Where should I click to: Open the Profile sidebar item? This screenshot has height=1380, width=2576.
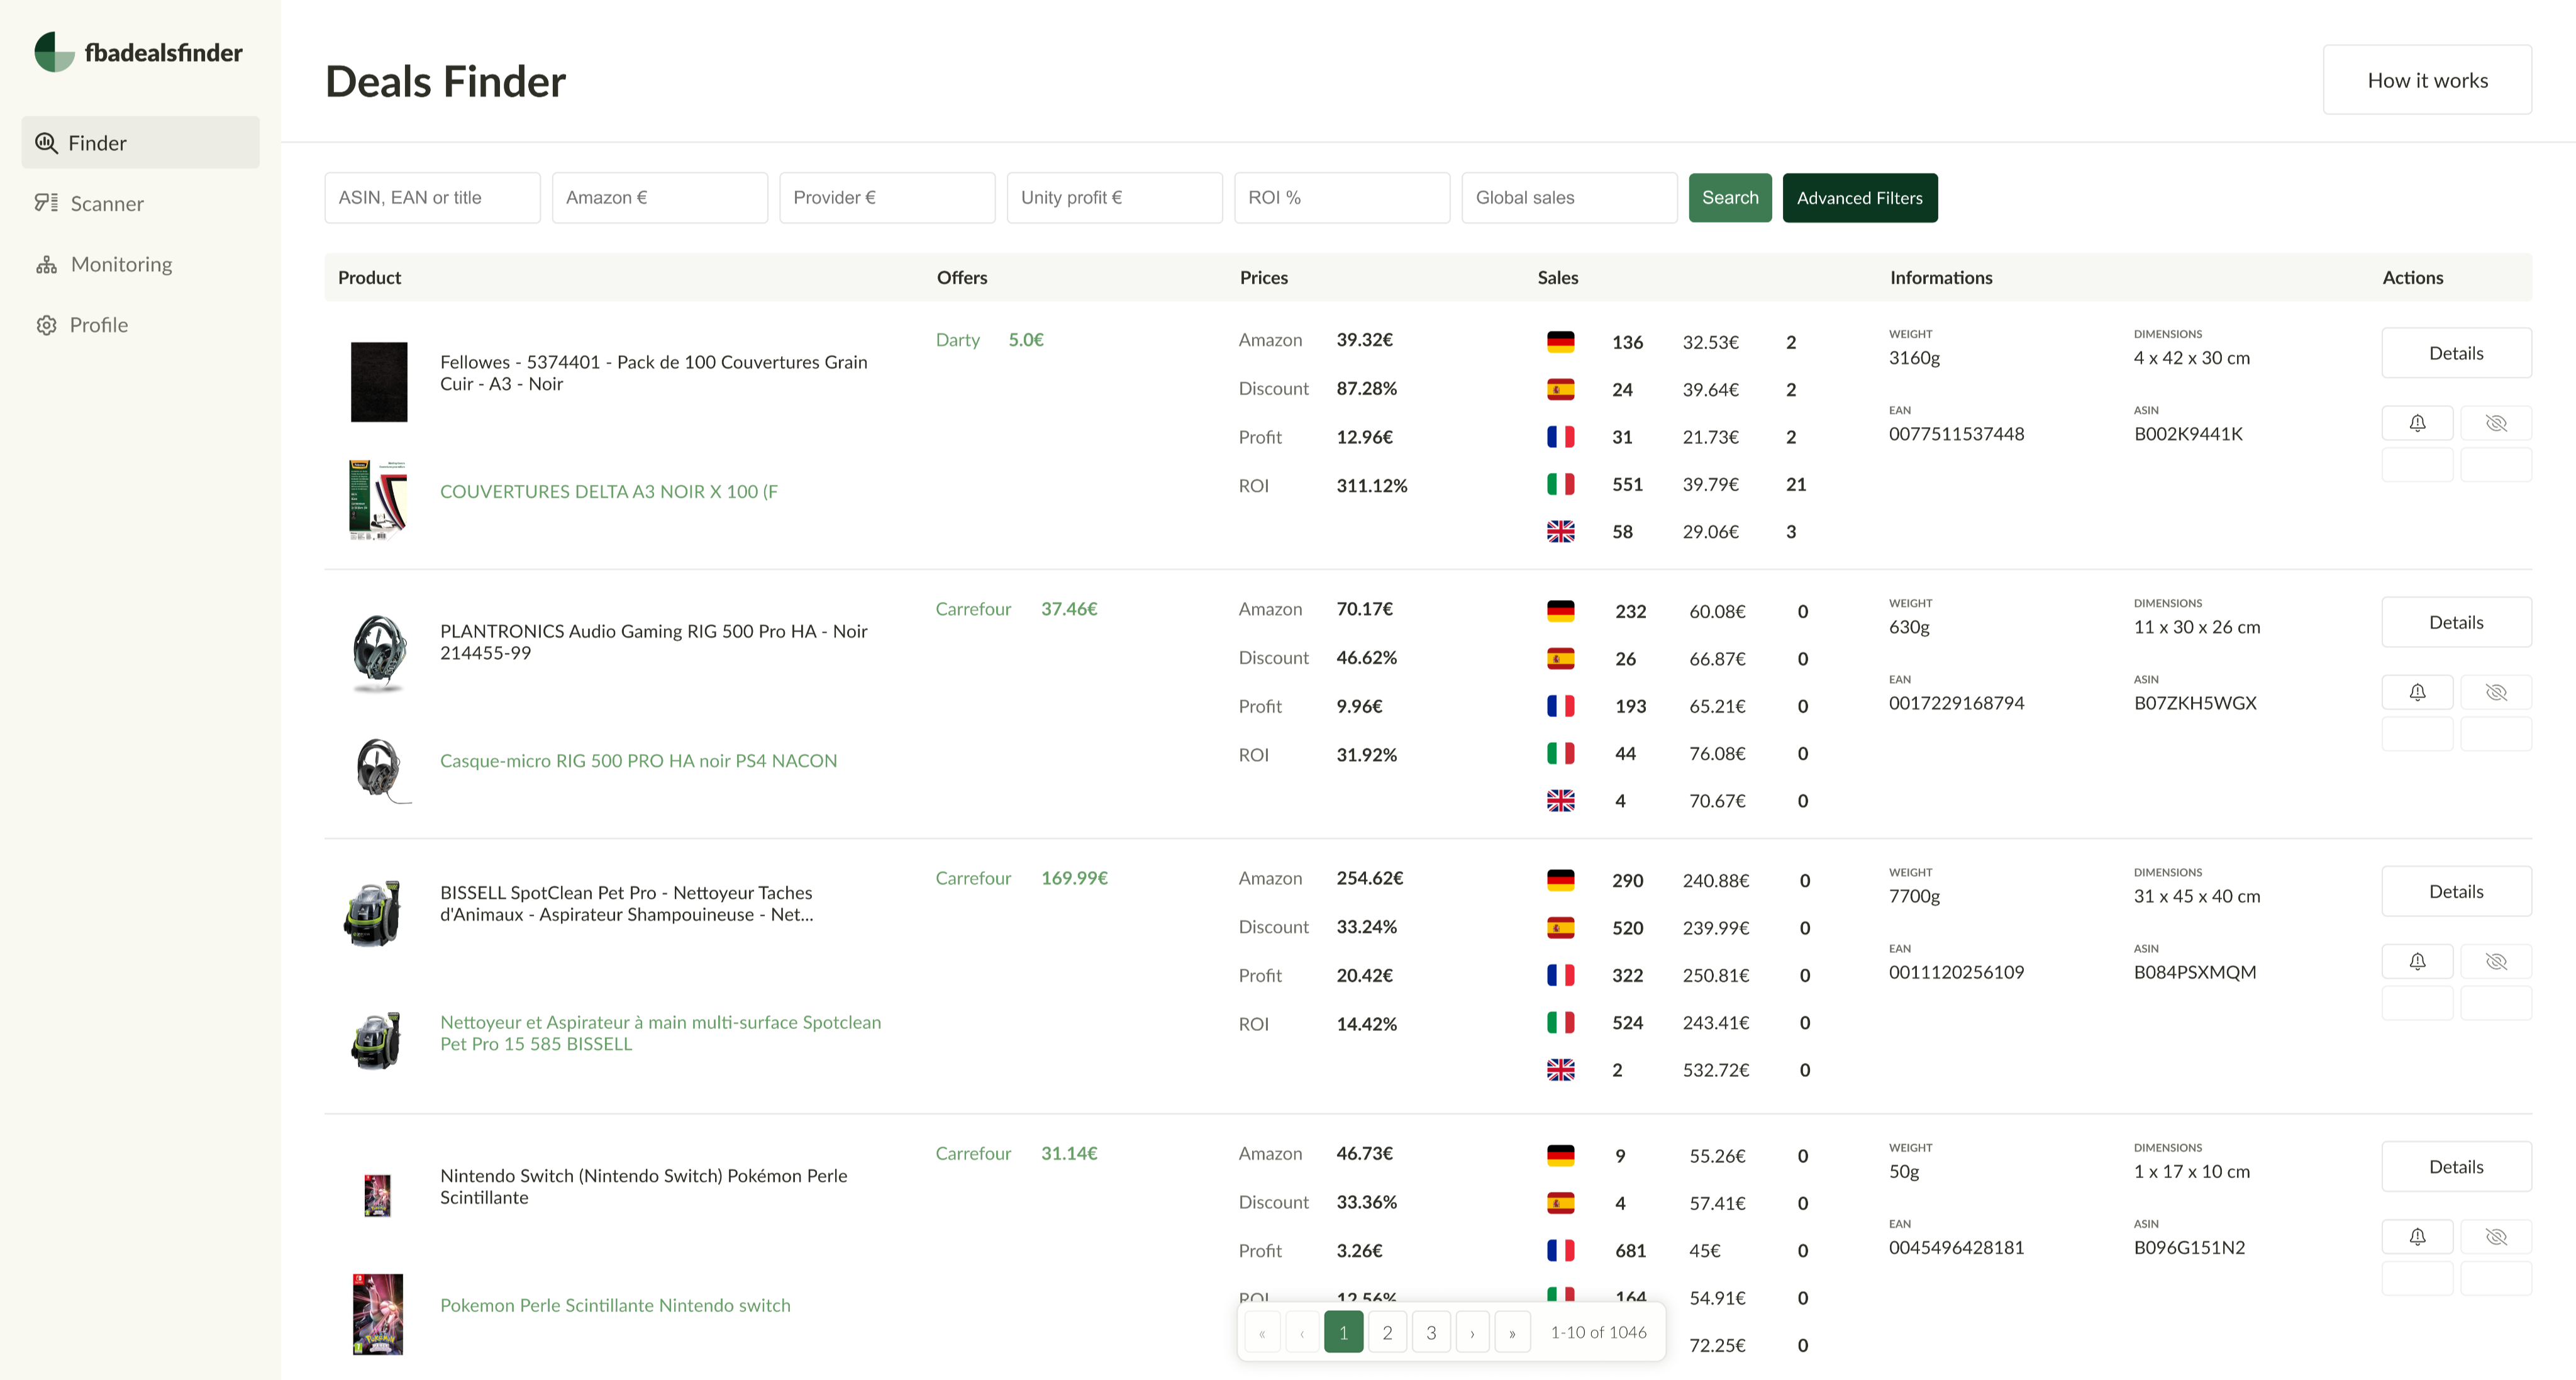(x=140, y=325)
